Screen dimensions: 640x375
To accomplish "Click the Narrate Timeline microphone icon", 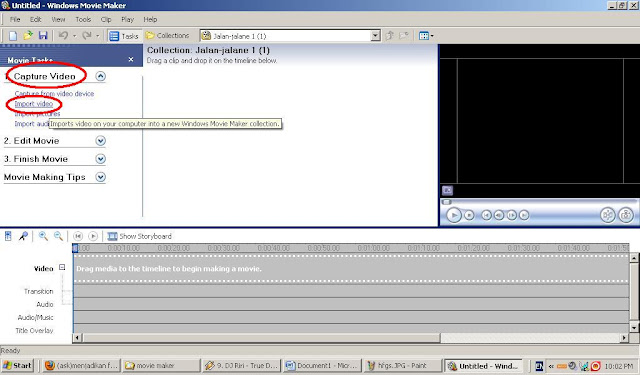I will [23, 236].
